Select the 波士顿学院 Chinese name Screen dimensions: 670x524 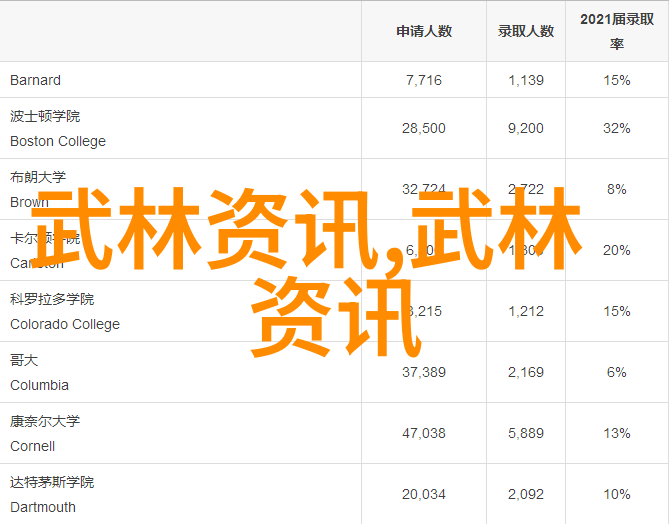tap(45, 116)
